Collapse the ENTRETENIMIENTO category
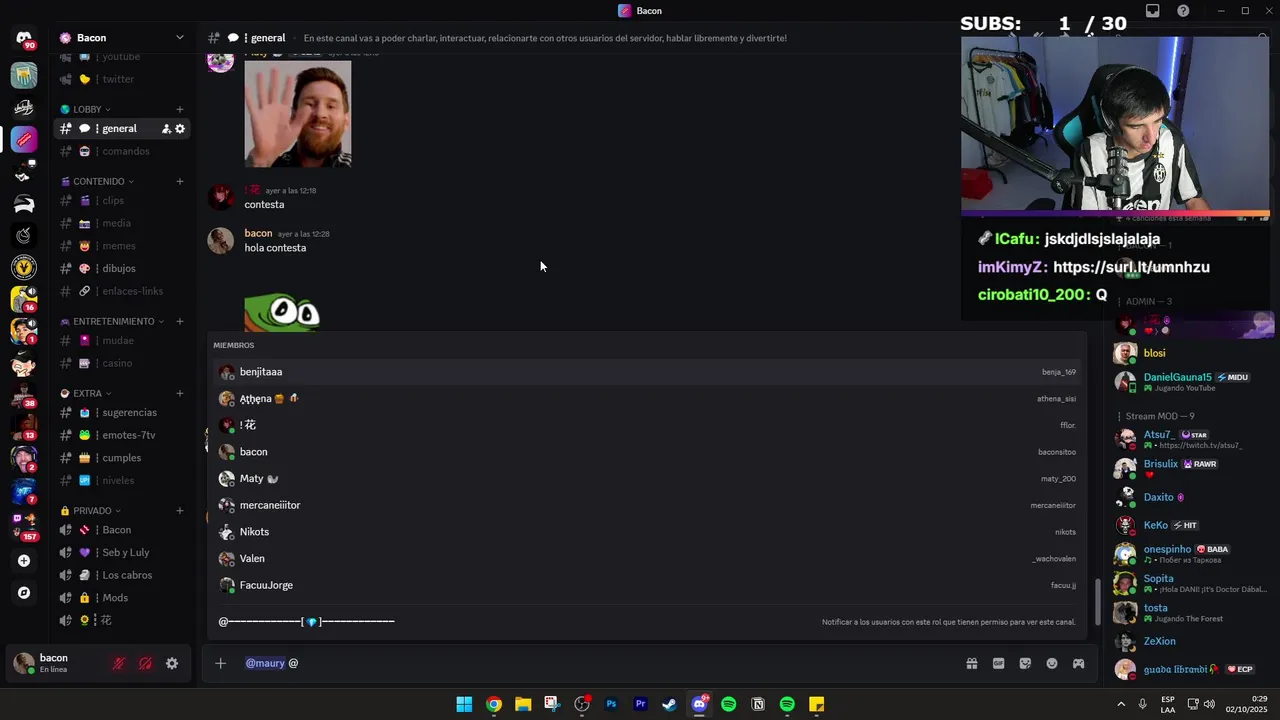1280x720 pixels. pyautogui.click(x=113, y=321)
